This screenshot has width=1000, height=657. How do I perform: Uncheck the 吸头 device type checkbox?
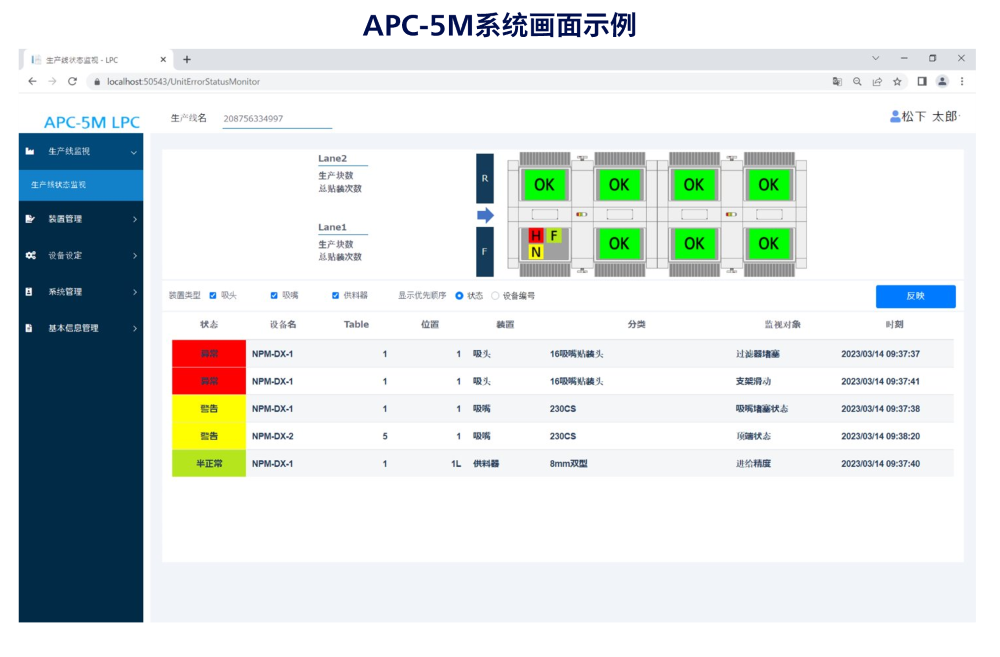[213, 295]
